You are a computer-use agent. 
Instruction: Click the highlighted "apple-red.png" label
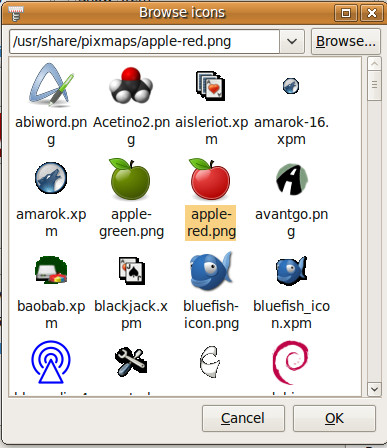(x=211, y=223)
